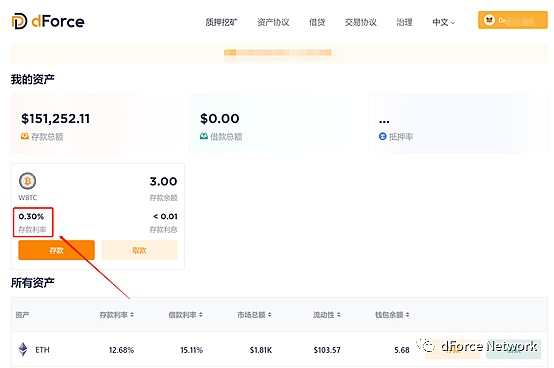Click the WeChat watermark icon

coord(426,345)
